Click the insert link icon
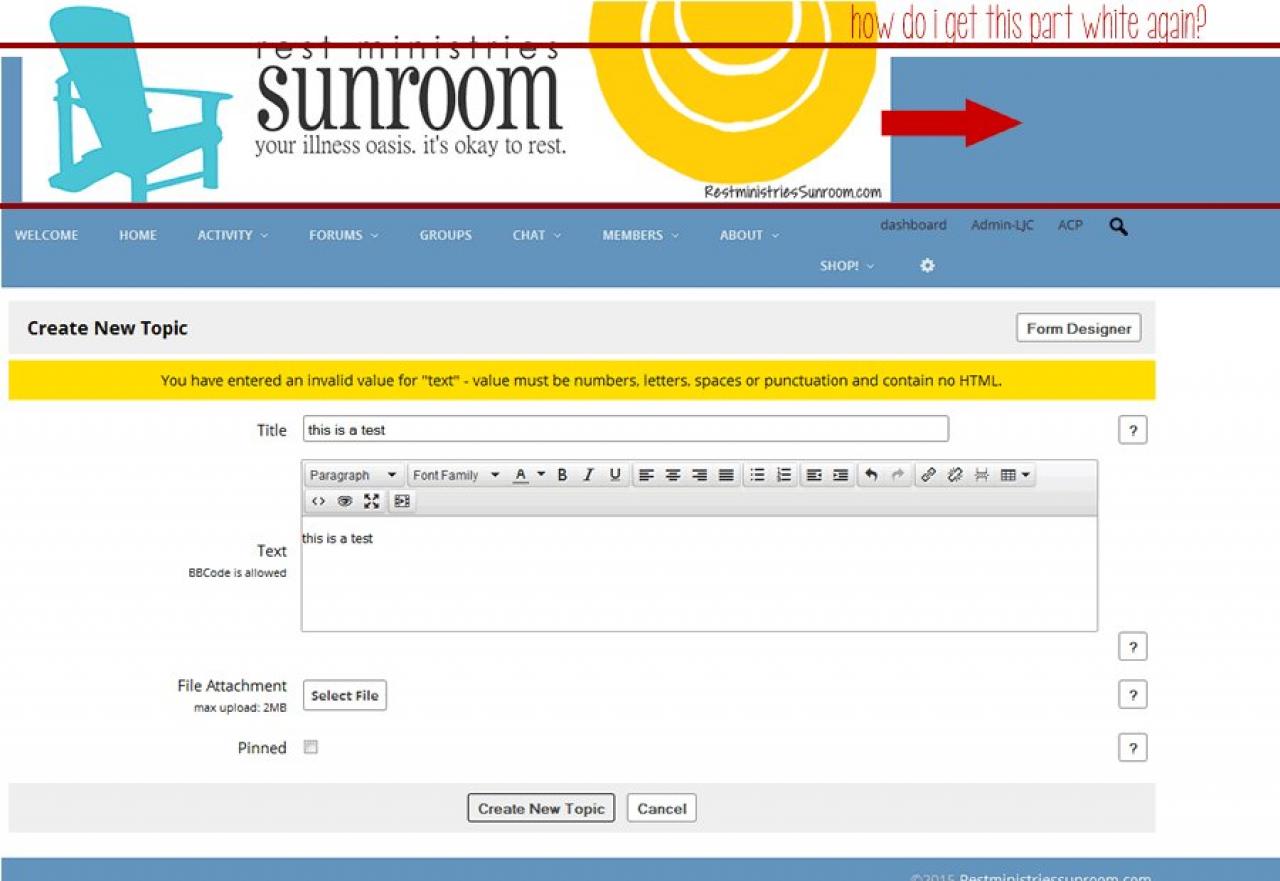 [x=928, y=475]
